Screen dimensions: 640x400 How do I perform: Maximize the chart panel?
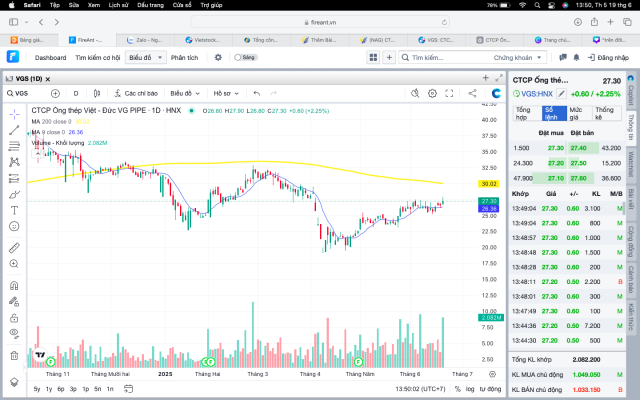499,78
